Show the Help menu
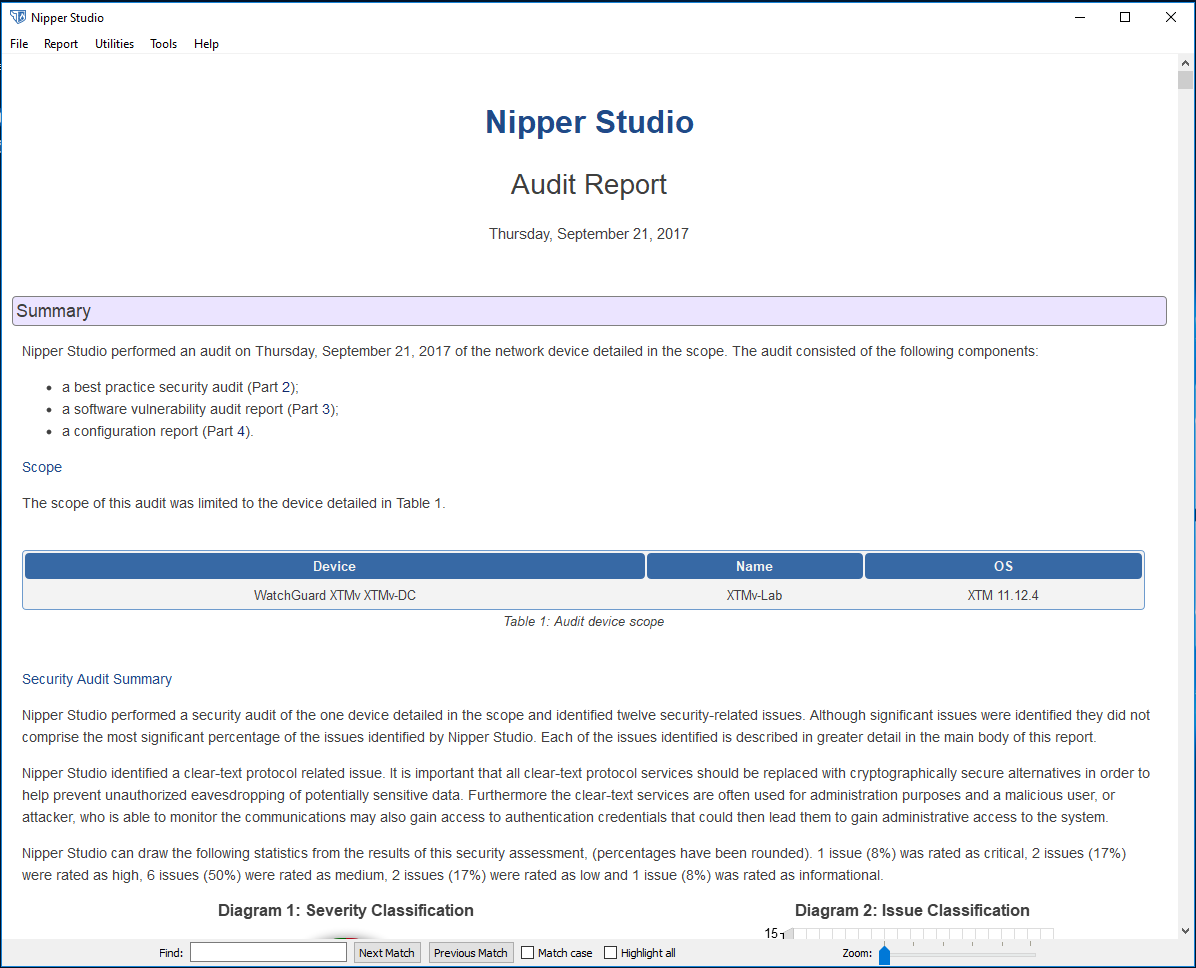Image resolution: width=1196 pixels, height=968 pixels. coord(206,44)
